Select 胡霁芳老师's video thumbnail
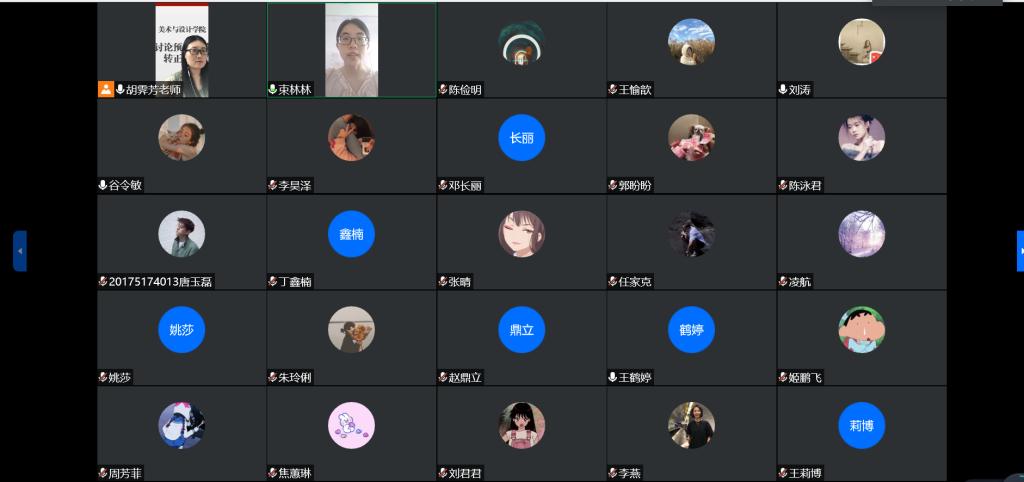The image size is (1024, 482). [182, 50]
